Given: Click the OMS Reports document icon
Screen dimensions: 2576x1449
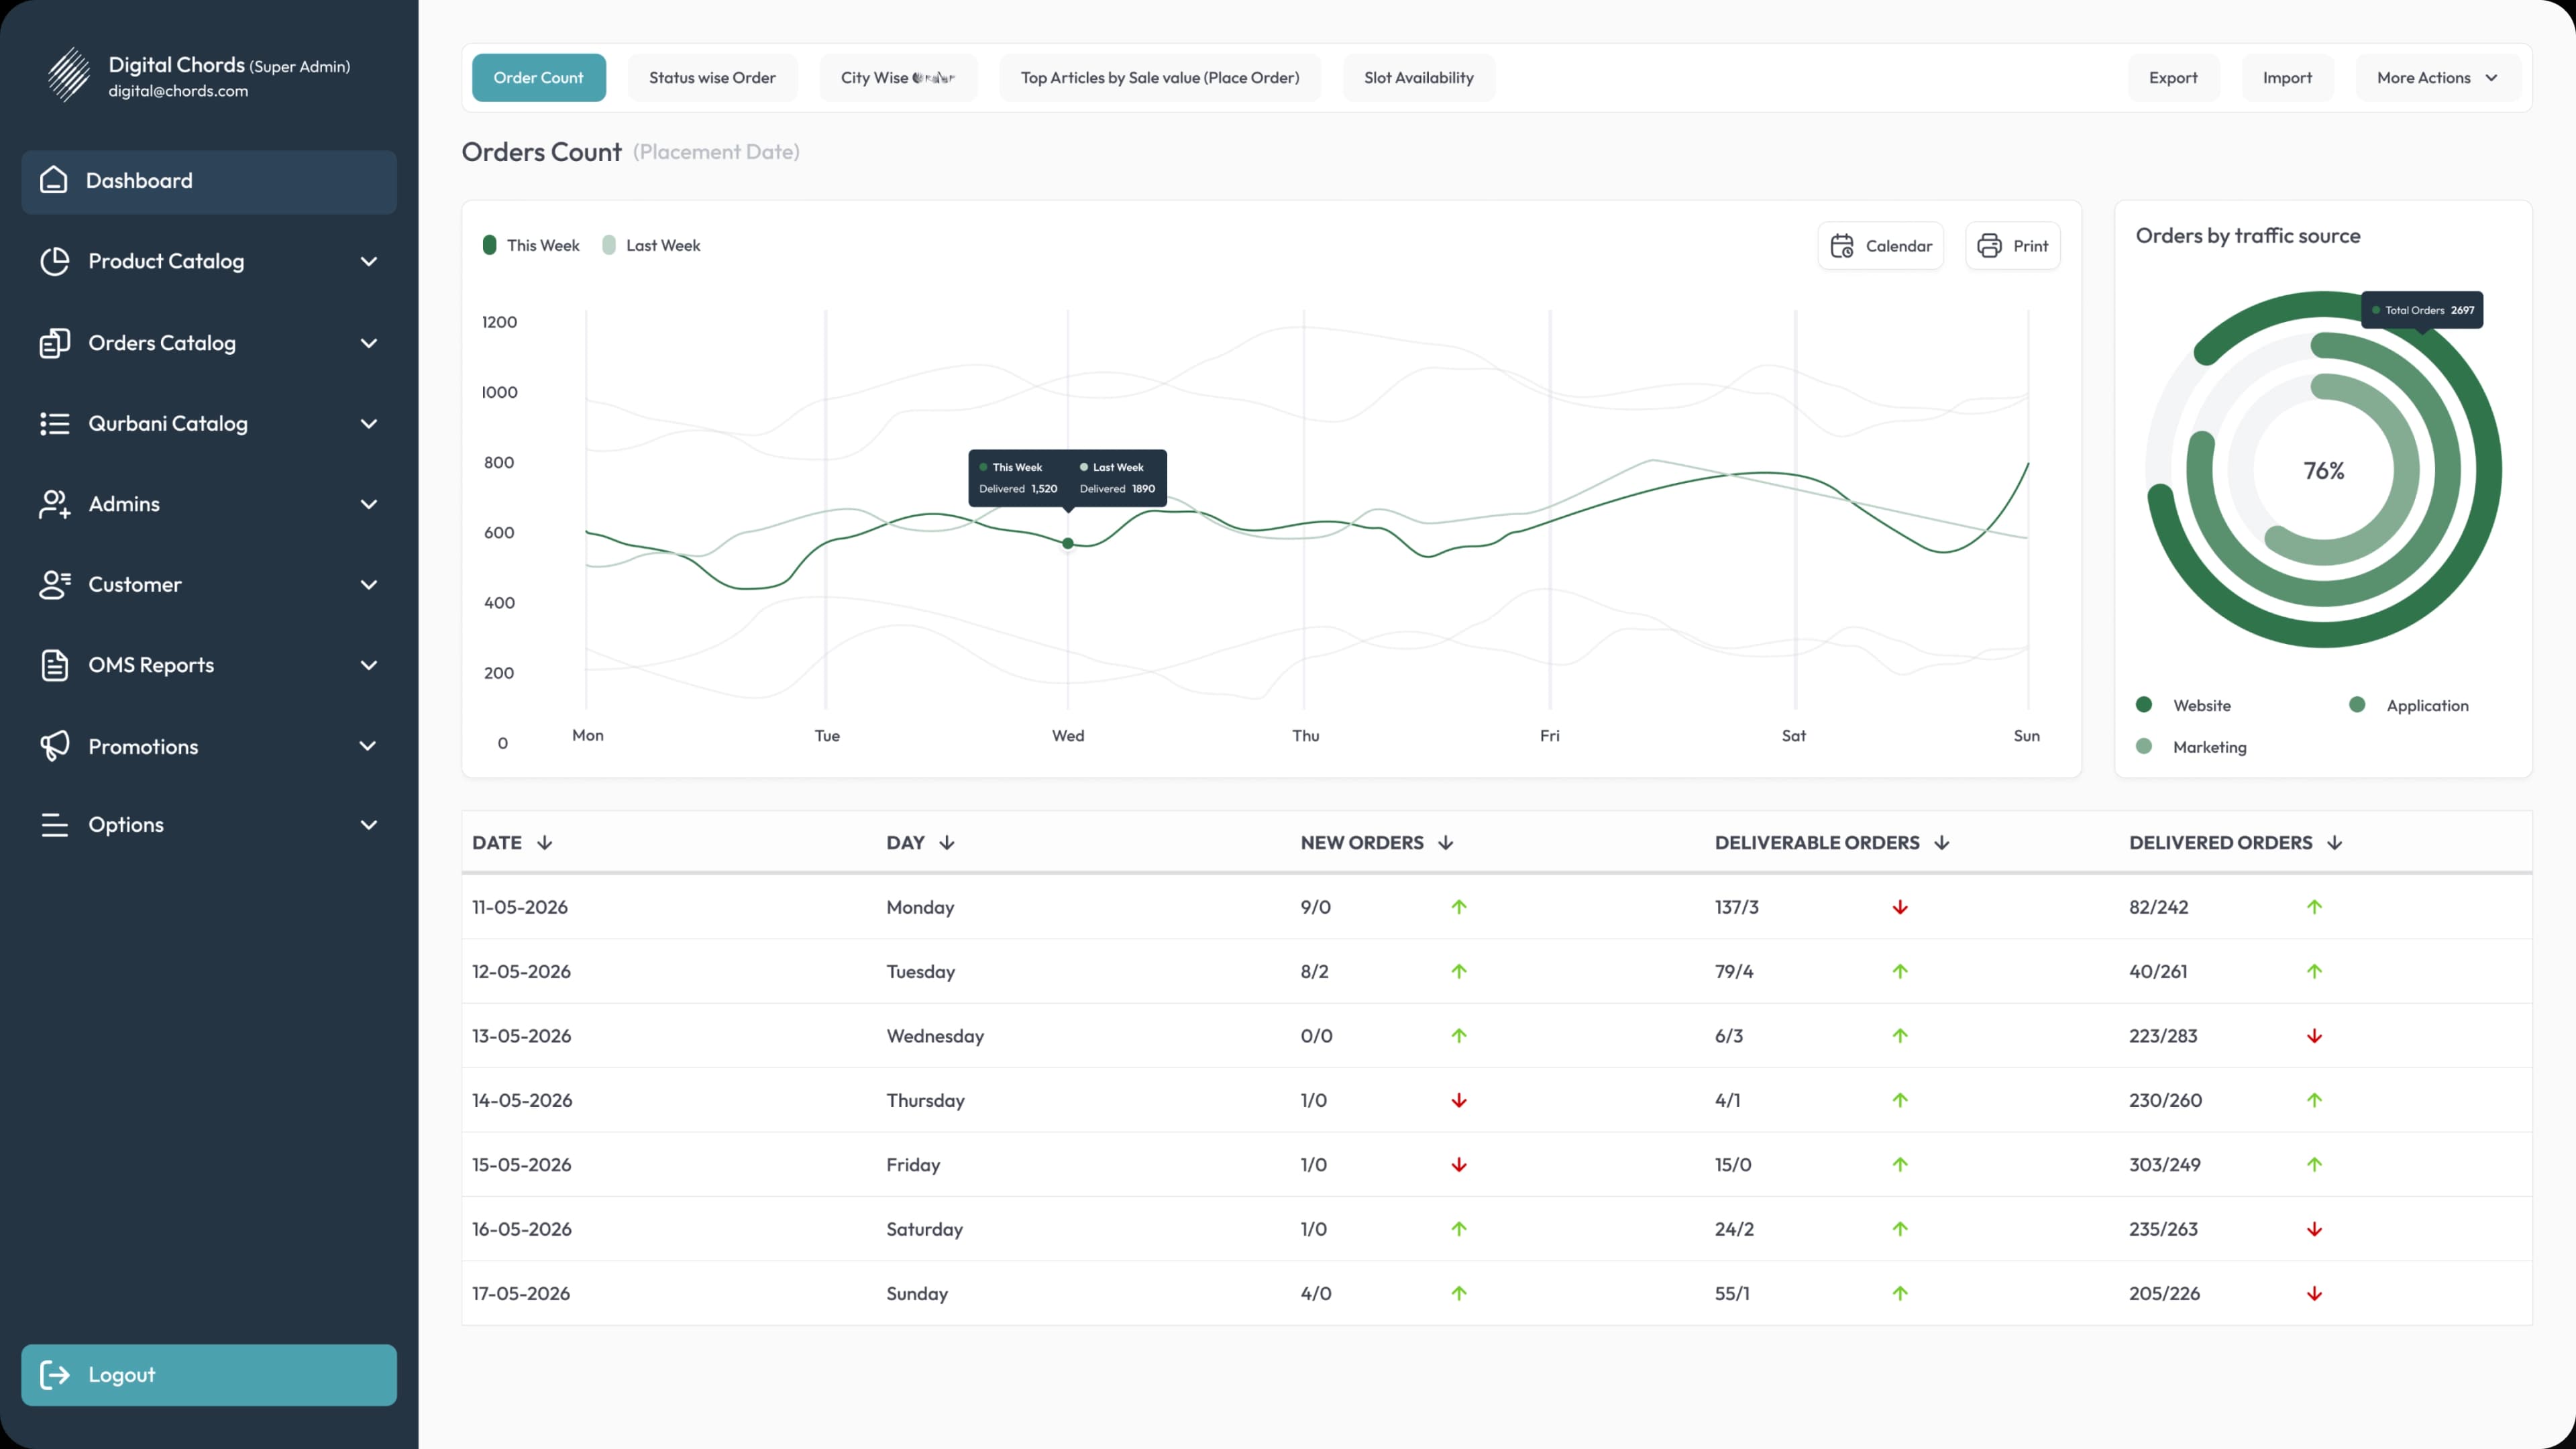Looking at the screenshot, I should 54,665.
